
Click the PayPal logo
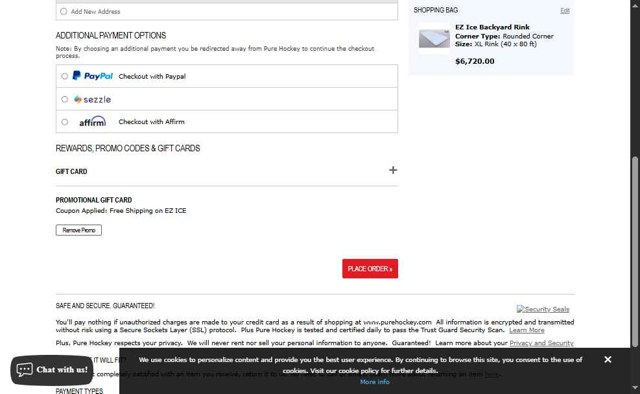tap(93, 76)
